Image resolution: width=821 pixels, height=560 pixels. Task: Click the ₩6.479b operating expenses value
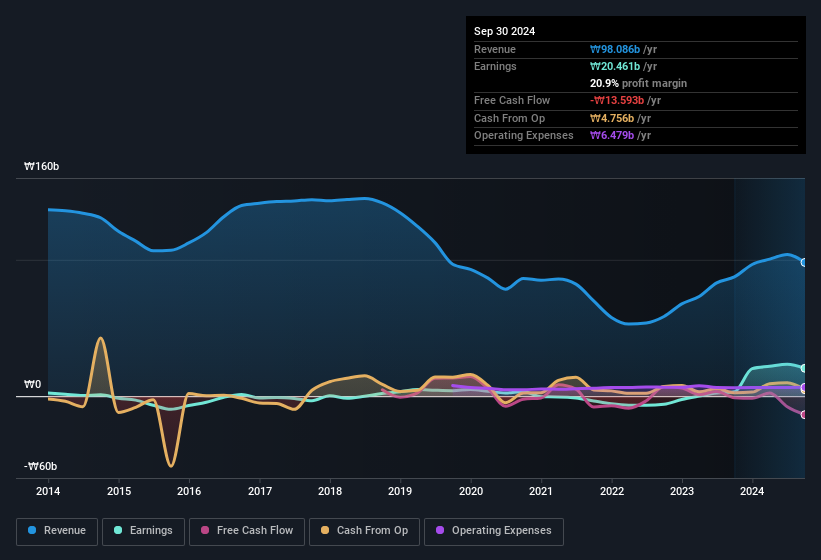[612, 136]
